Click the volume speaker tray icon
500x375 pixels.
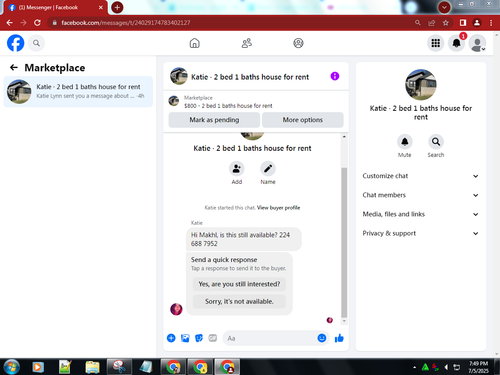point(446,367)
